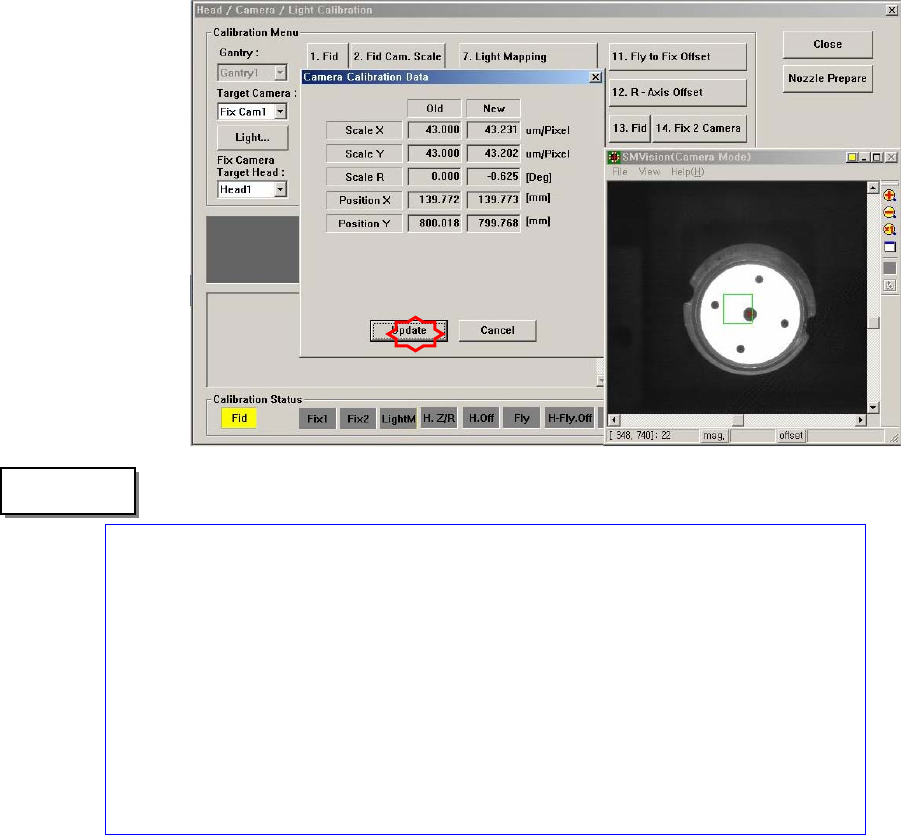Click the Fix1 status indicator
Screen dimensions: 901x835
coord(317,418)
